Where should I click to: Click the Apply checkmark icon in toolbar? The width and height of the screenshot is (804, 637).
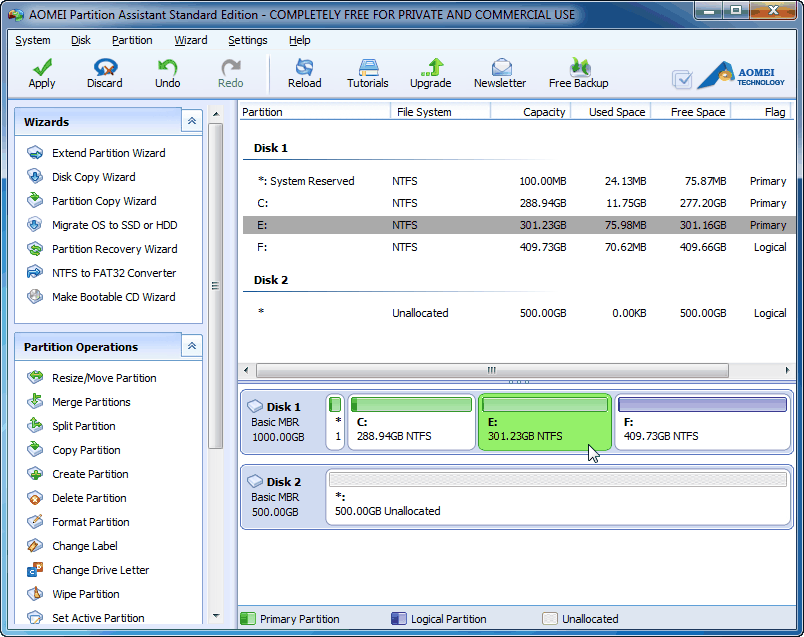point(42,68)
